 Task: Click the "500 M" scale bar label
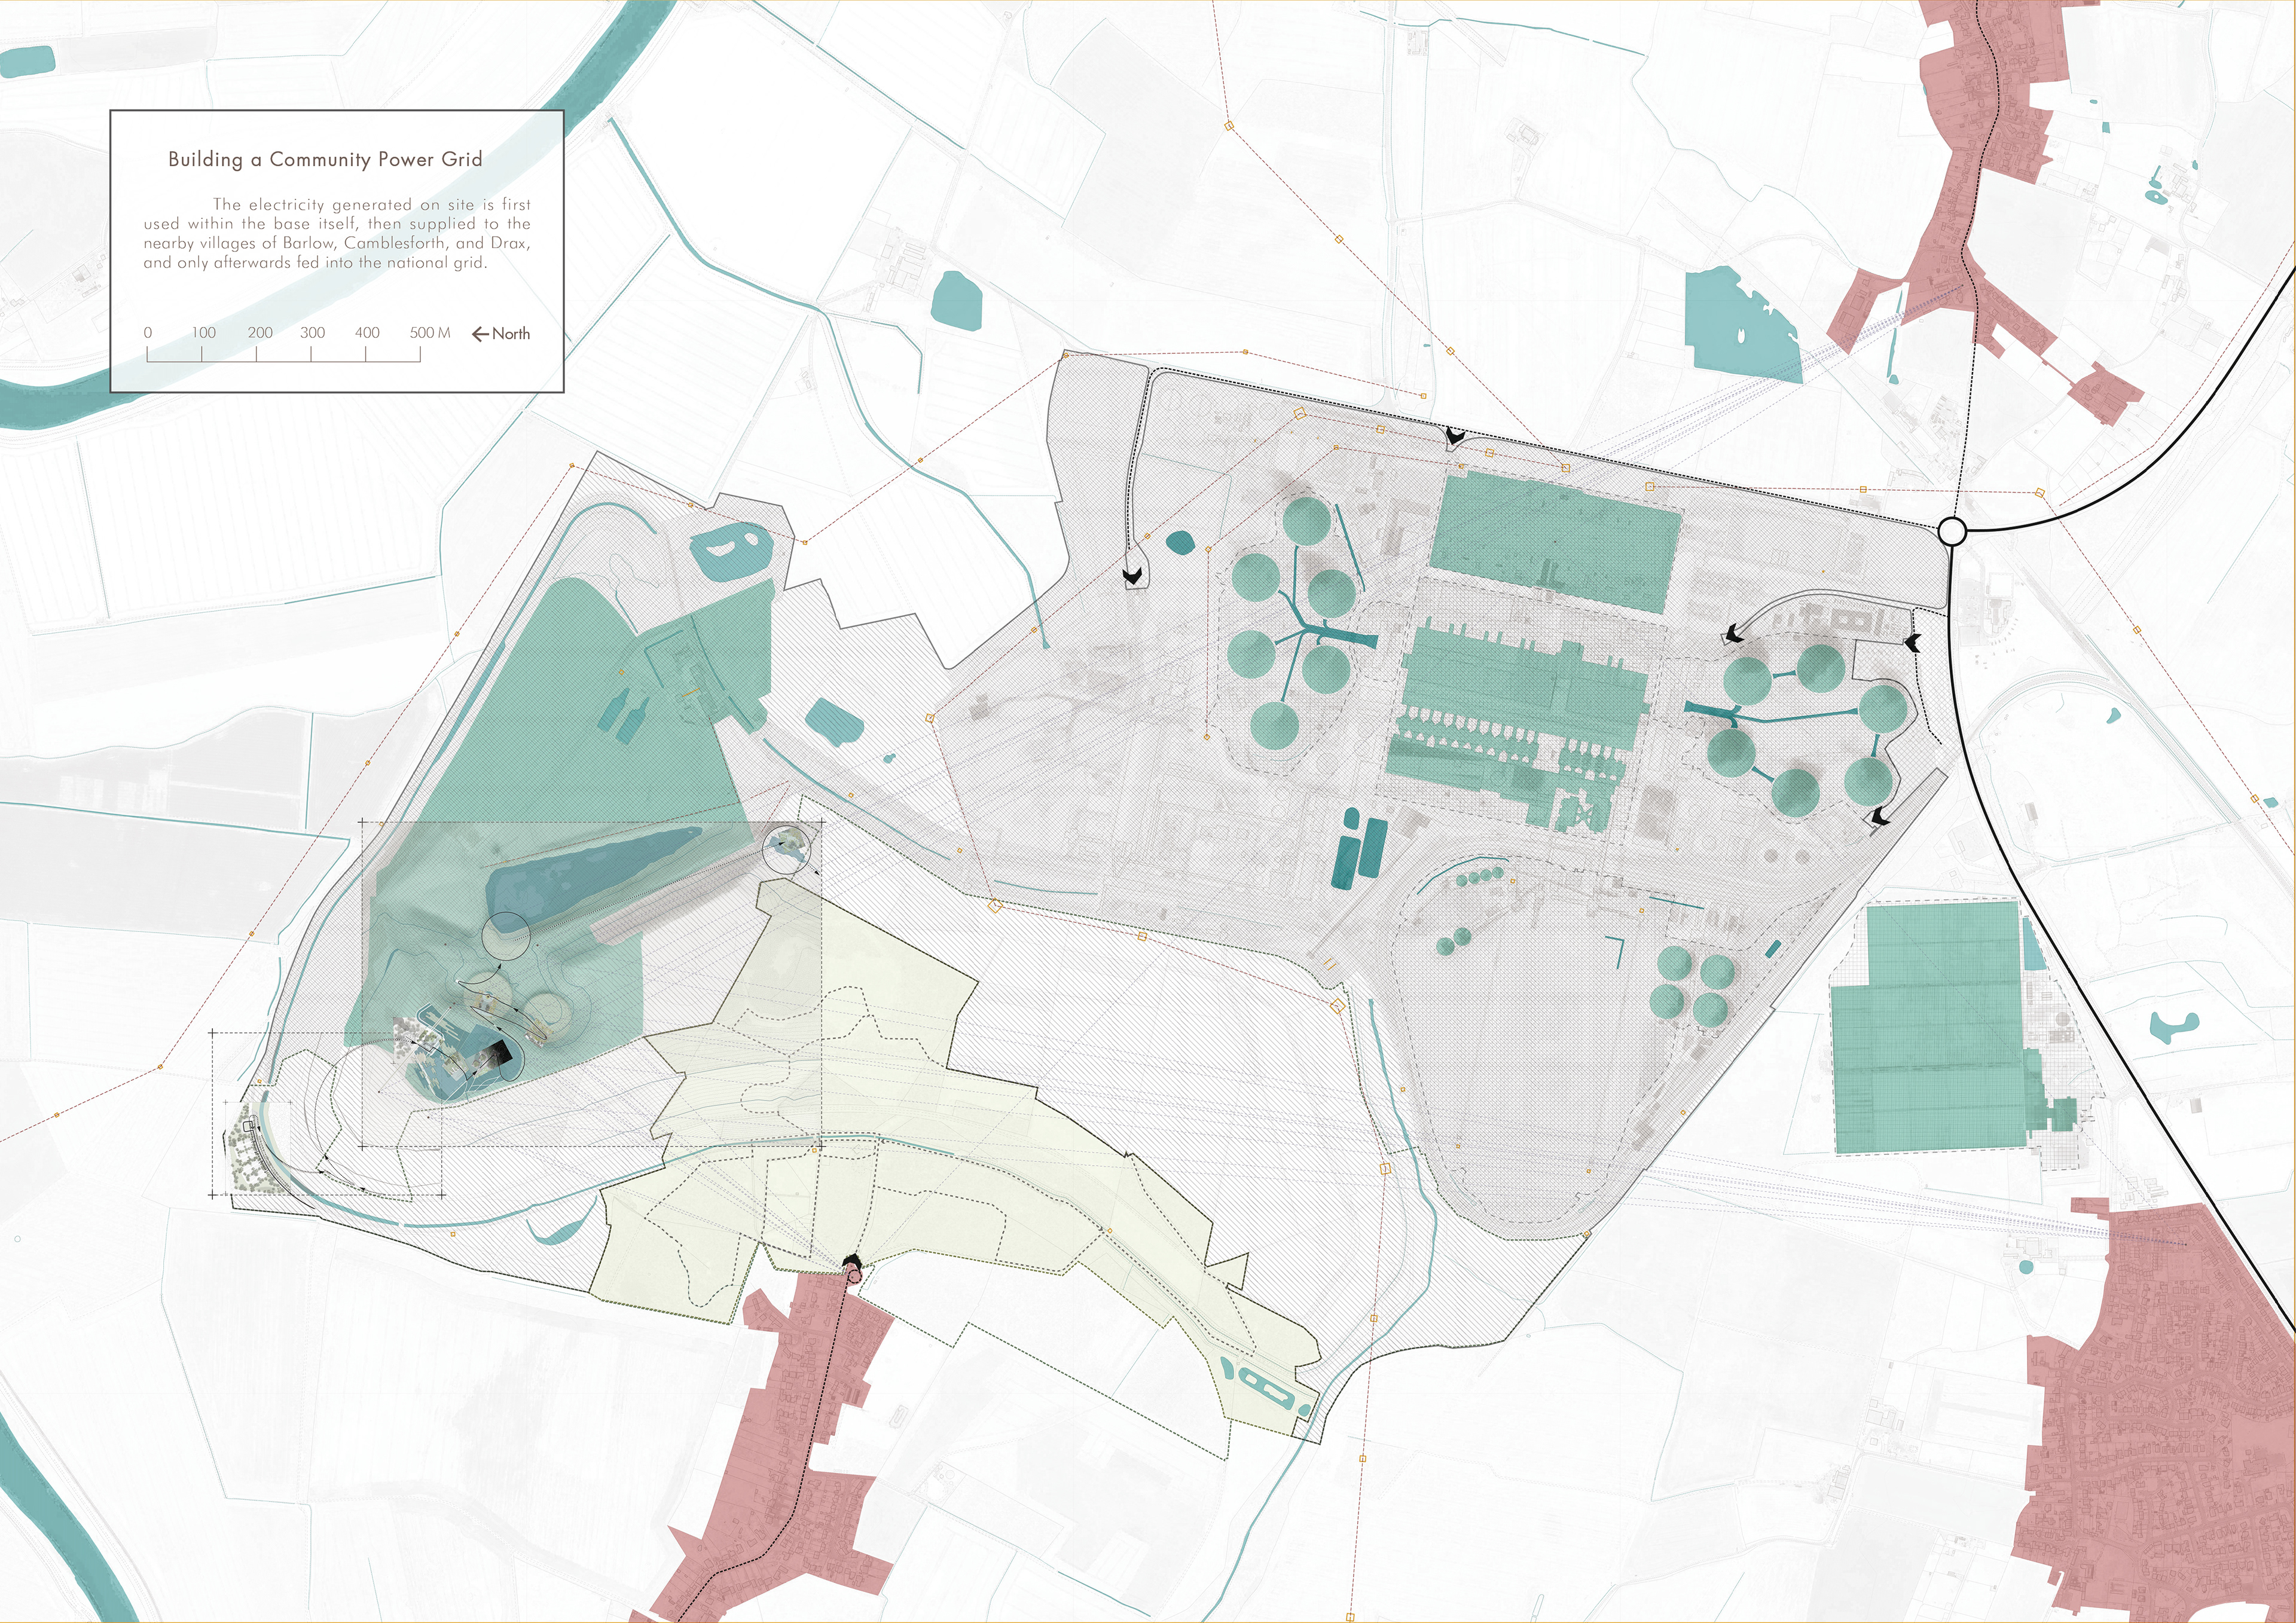tap(429, 332)
